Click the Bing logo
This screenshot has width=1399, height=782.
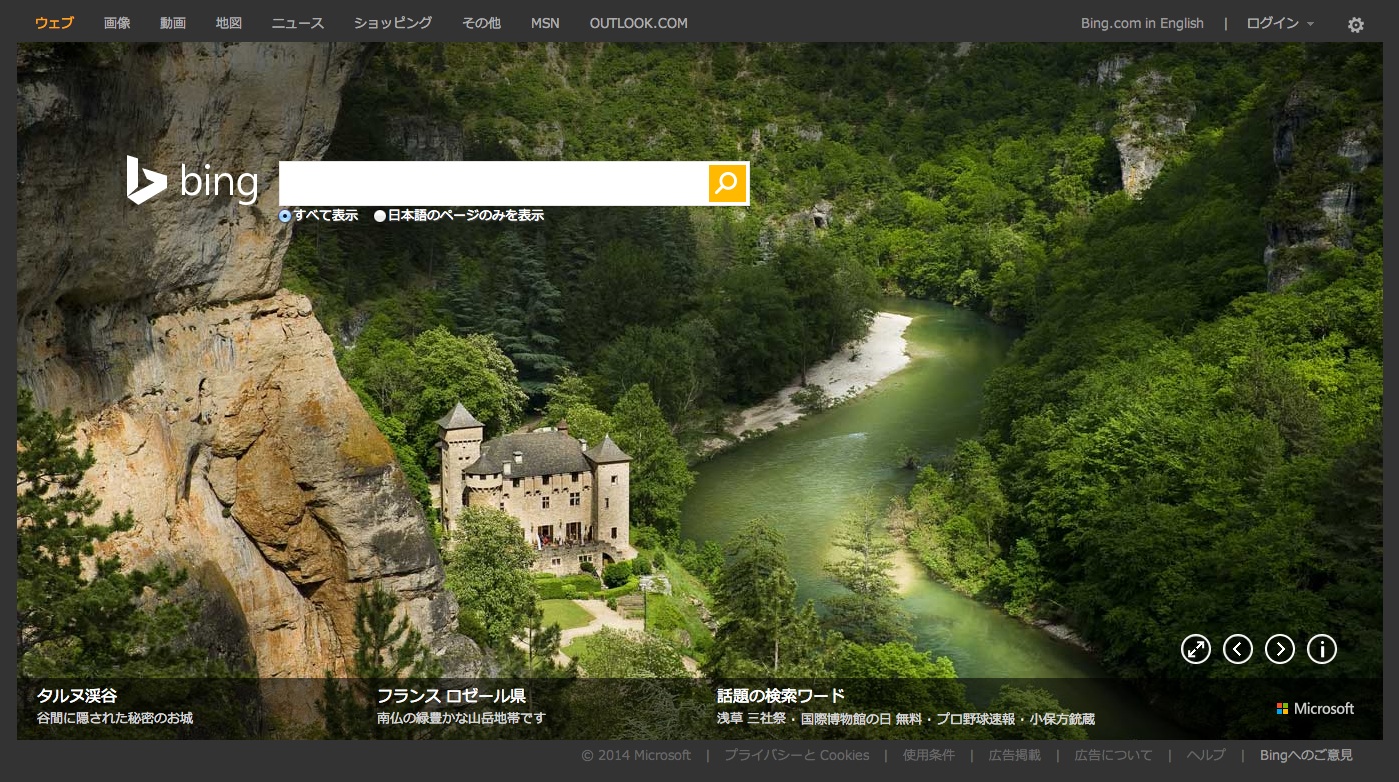click(193, 182)
